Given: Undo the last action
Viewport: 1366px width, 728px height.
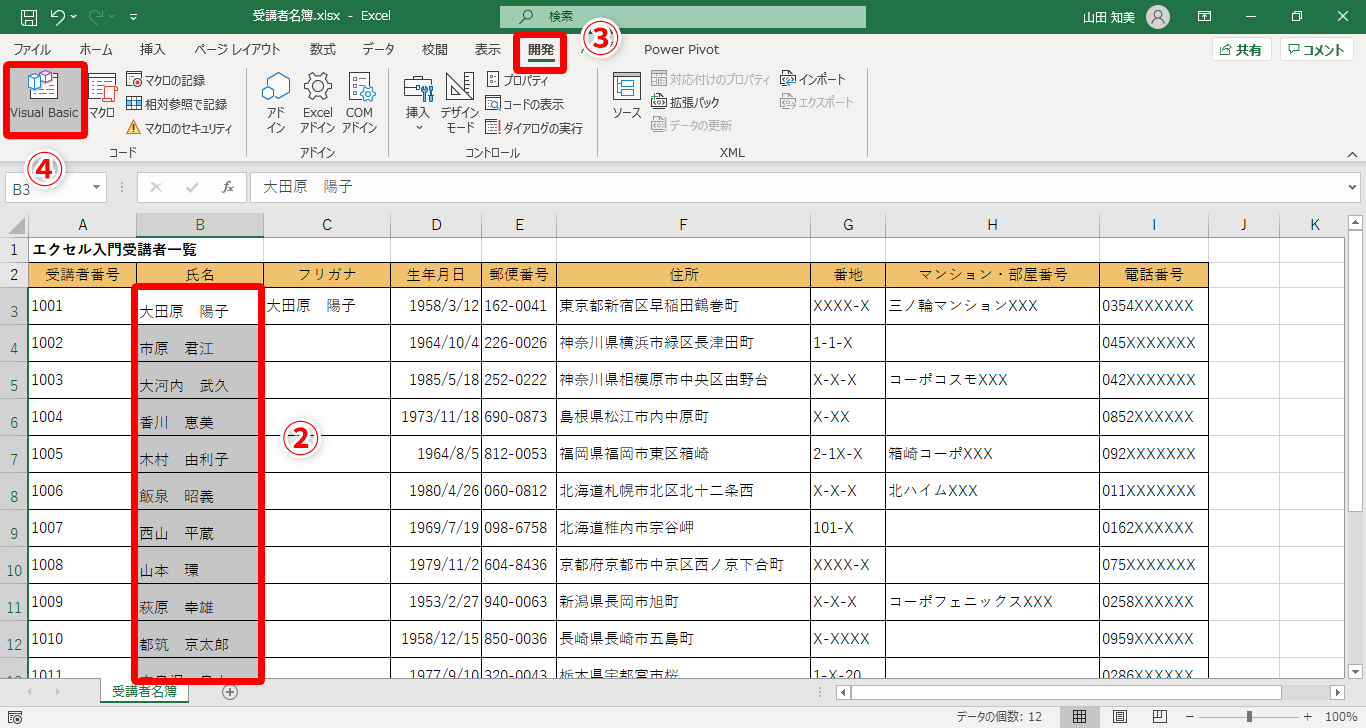Looking at the screenshot, I should pyautogui.click(x=59, y=17).
